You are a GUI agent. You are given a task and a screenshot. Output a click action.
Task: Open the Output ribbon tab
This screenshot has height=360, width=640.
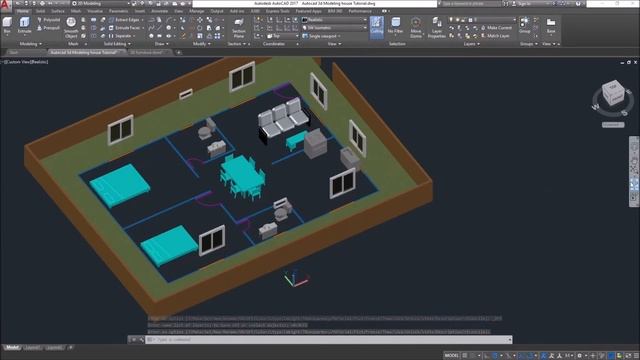[217, 11]
